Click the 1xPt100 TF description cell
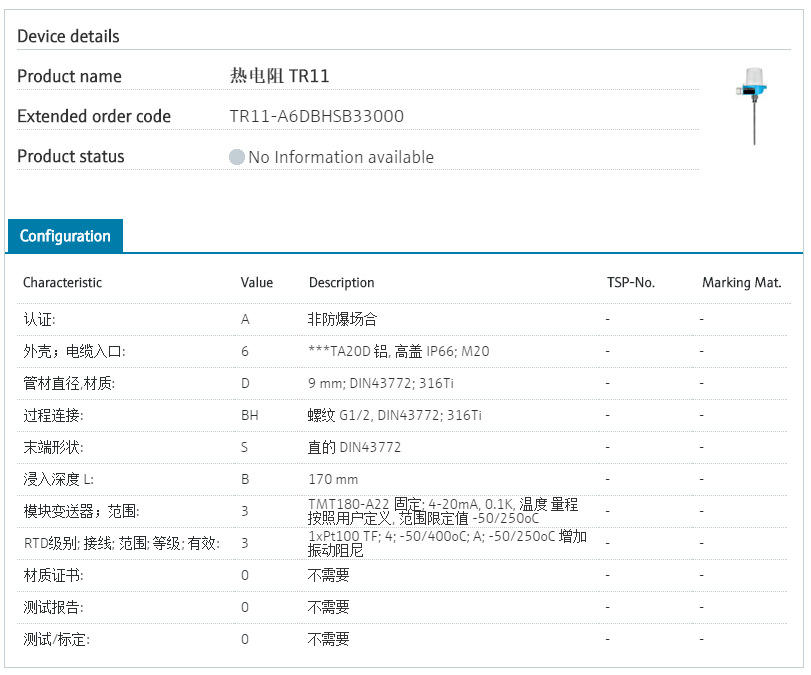The height and width of the screenshot is (675, 811). coord(447,543)
